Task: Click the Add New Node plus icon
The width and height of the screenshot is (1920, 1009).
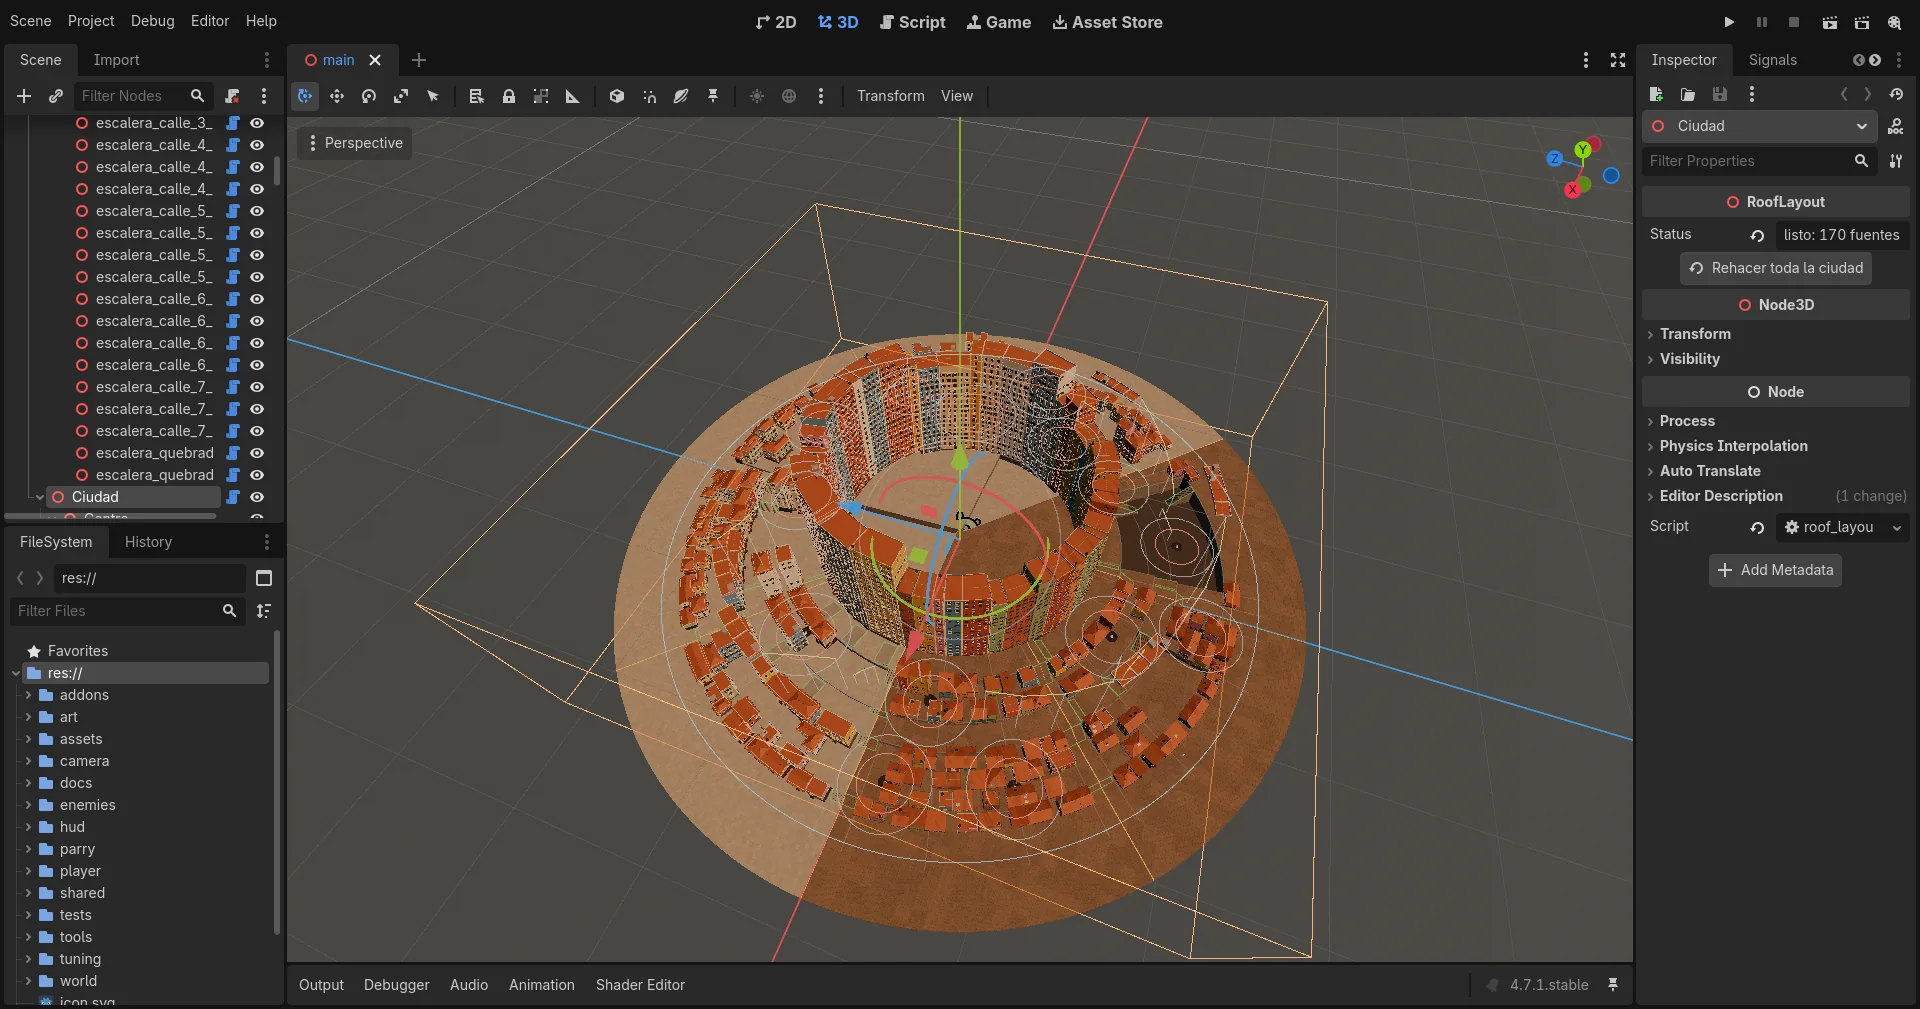Action: (x=24, y=96)
